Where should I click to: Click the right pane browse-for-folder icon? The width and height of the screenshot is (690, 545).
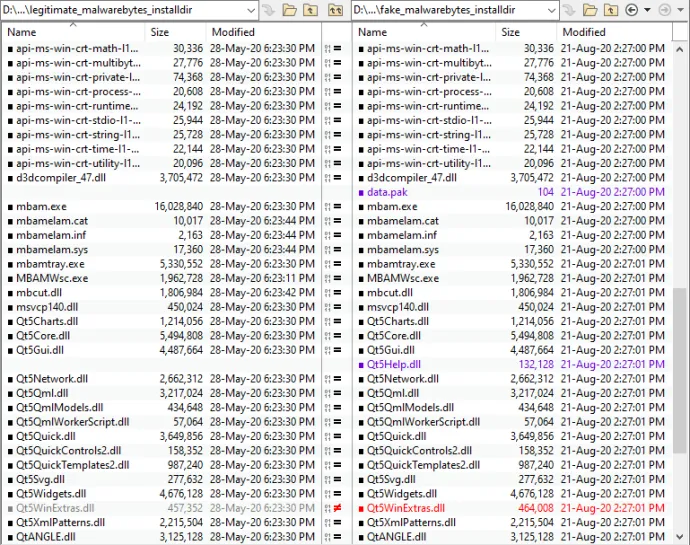tap(590, 10)
